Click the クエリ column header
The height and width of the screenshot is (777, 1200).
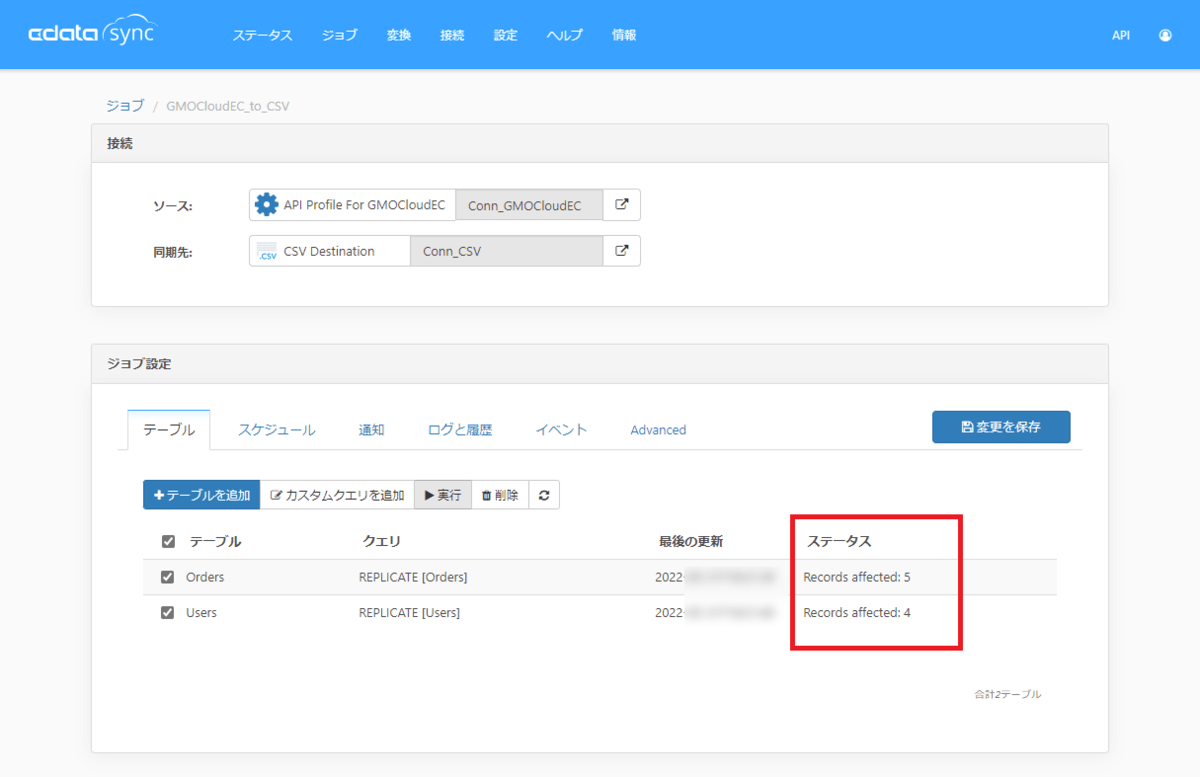(x=381, y=542)
